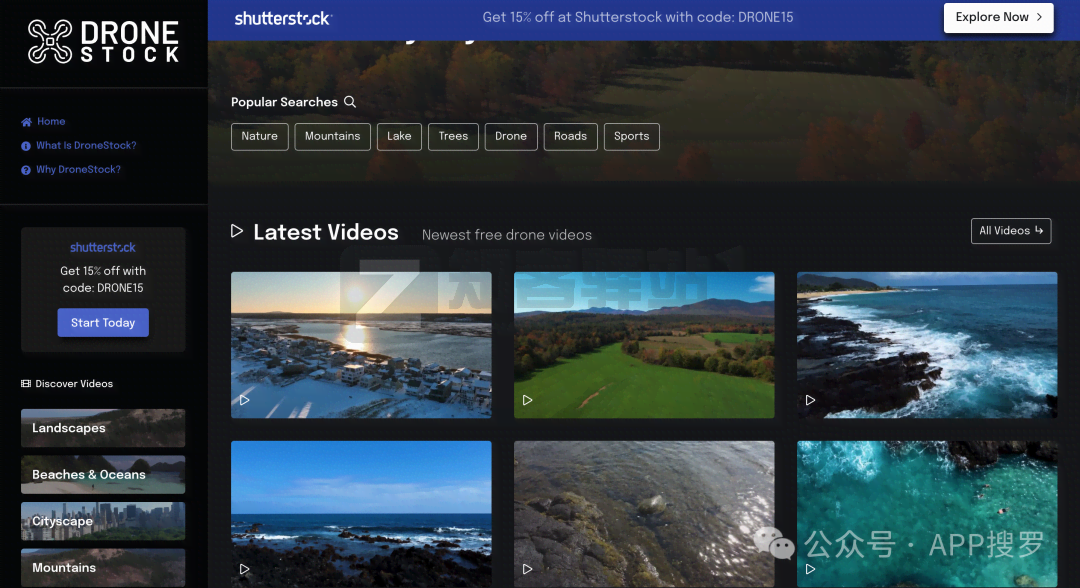Click the Home house icon in sidebar
The image size is (1080, 588).
coord(26,122)
